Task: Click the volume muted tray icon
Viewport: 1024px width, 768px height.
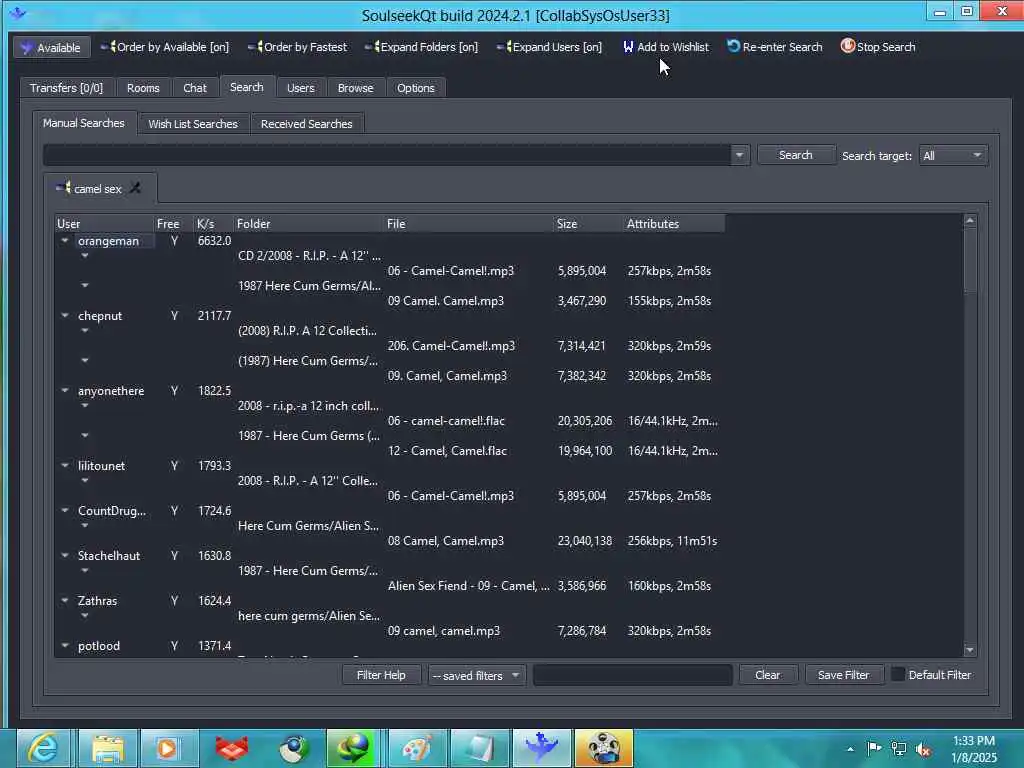Action: point(923,749)
